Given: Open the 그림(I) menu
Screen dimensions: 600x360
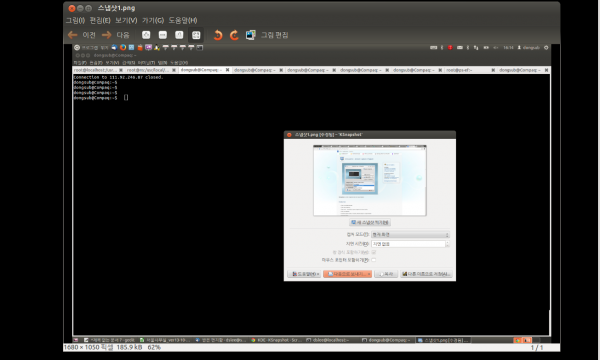Looking at the screenshot, I should click(x=75, y=20).
